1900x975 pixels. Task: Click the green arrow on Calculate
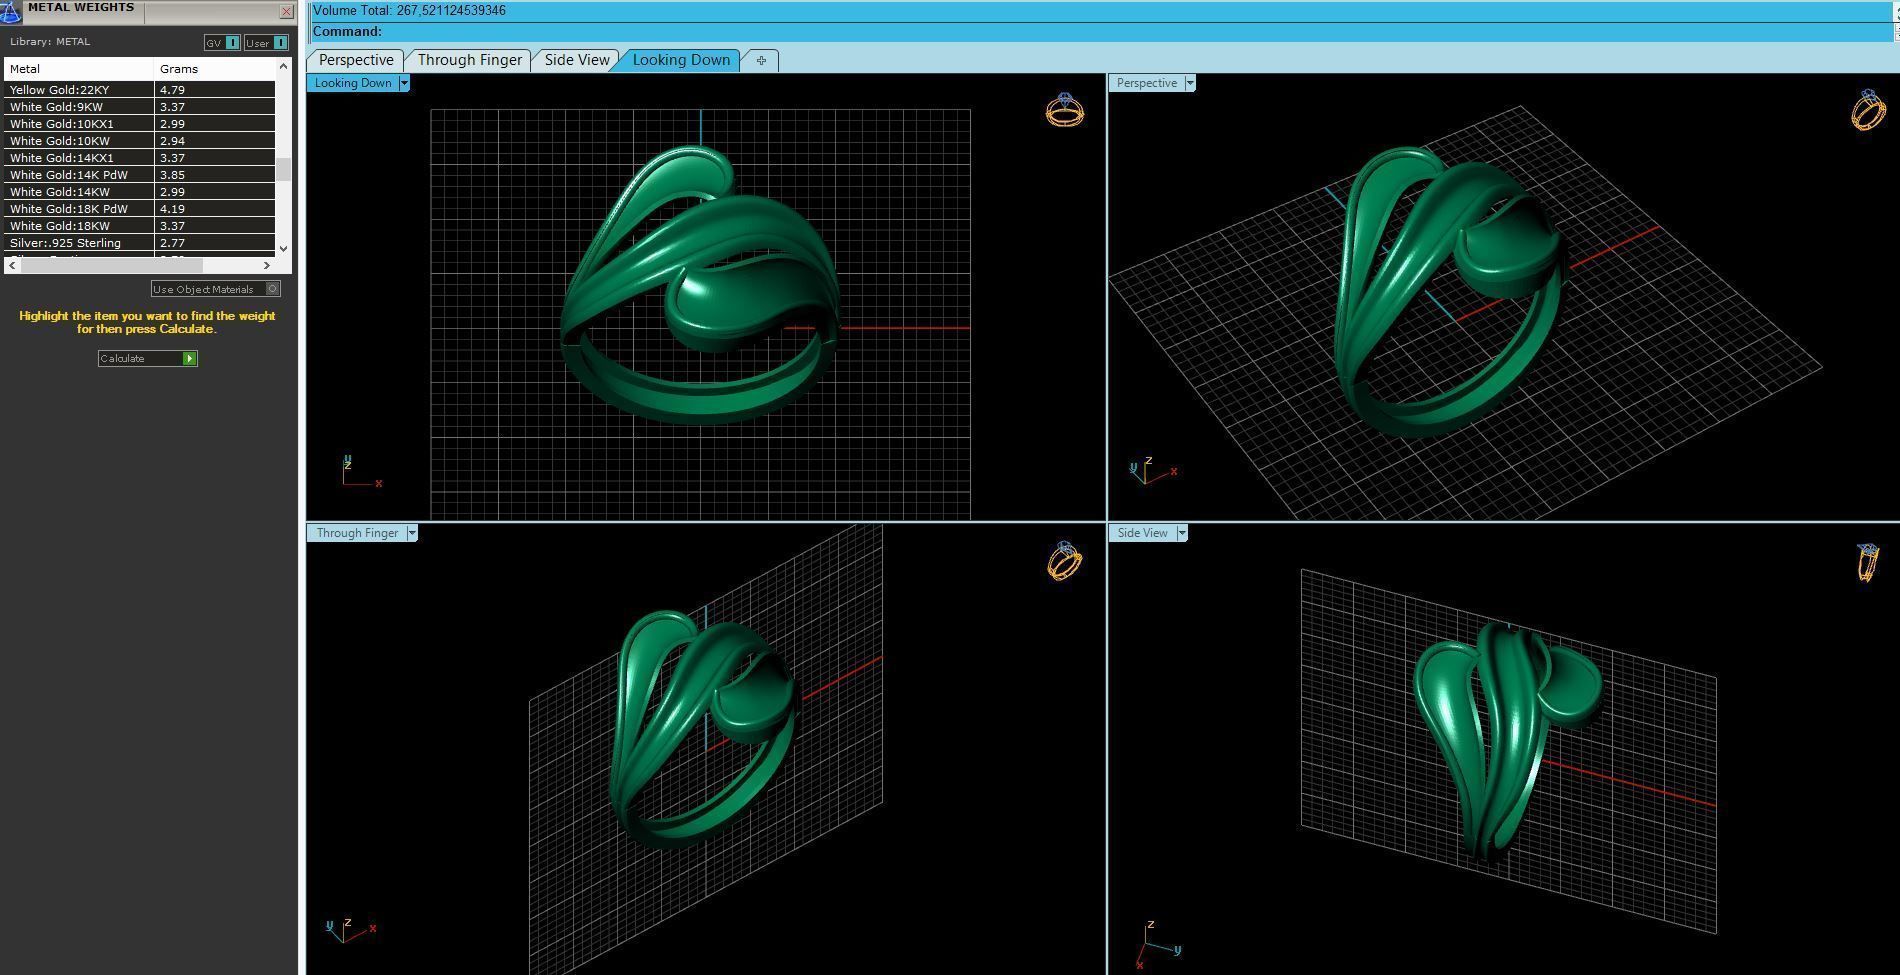coord(190,358)
